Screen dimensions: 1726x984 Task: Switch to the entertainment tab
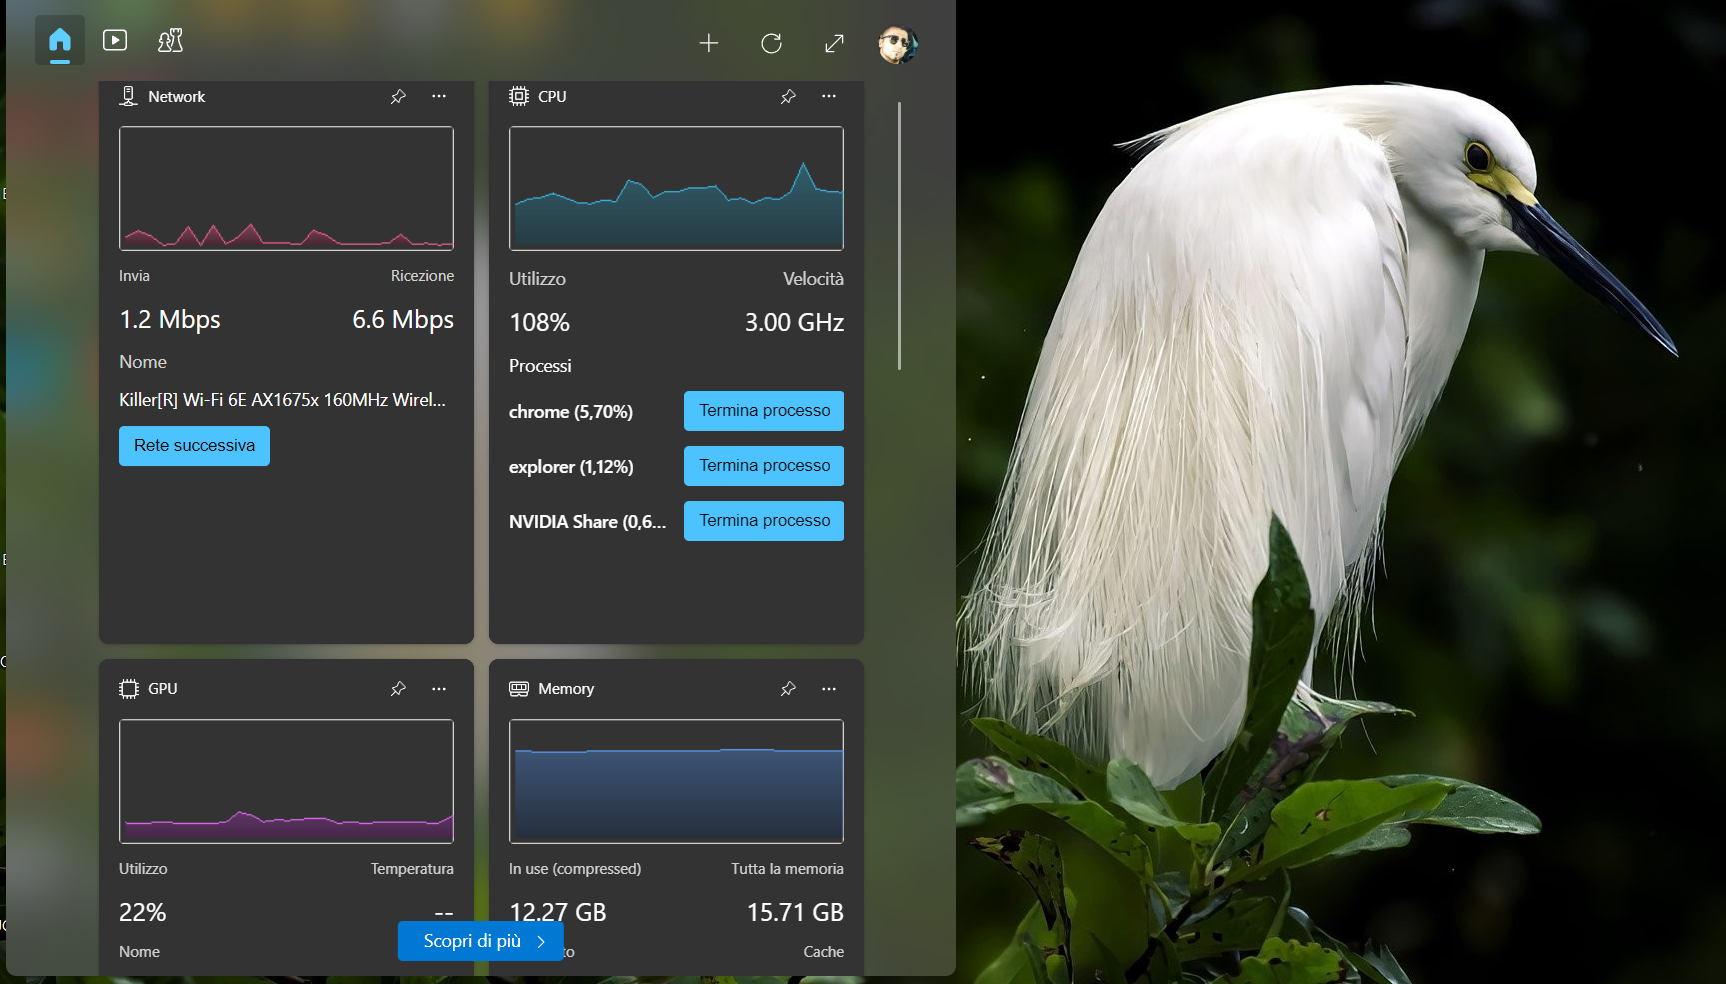click(x=115, y=40)
